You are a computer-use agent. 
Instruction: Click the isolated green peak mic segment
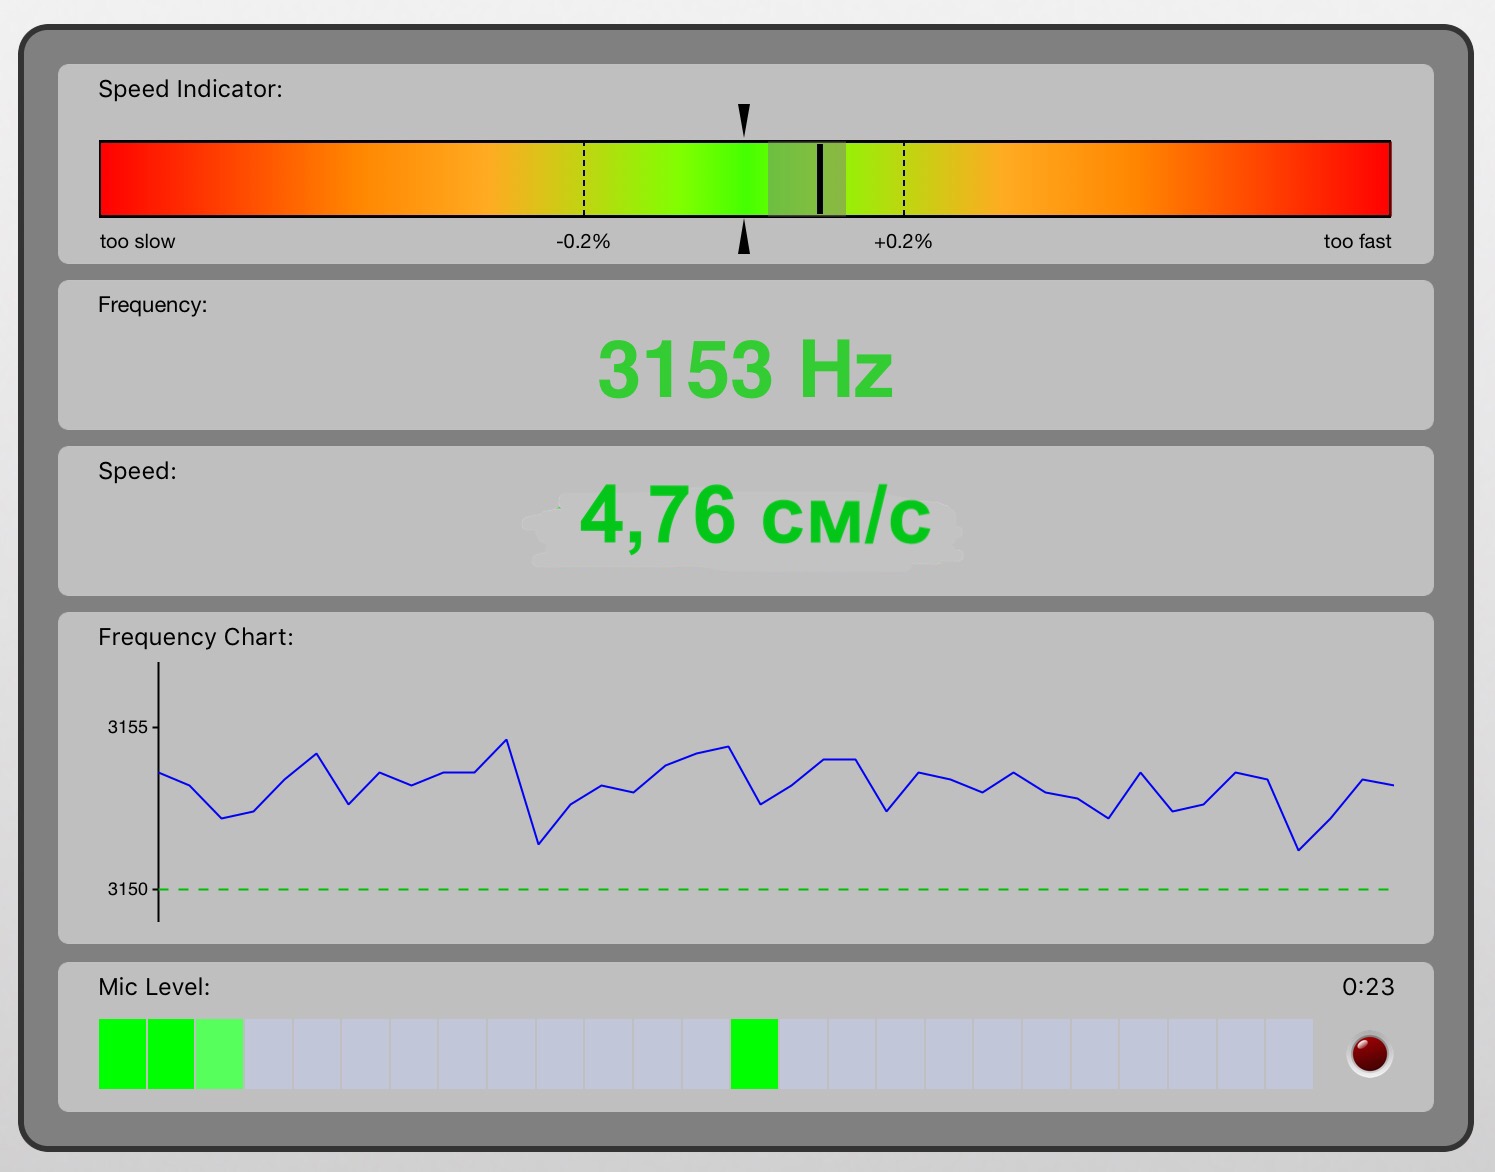pos(754,1053)
